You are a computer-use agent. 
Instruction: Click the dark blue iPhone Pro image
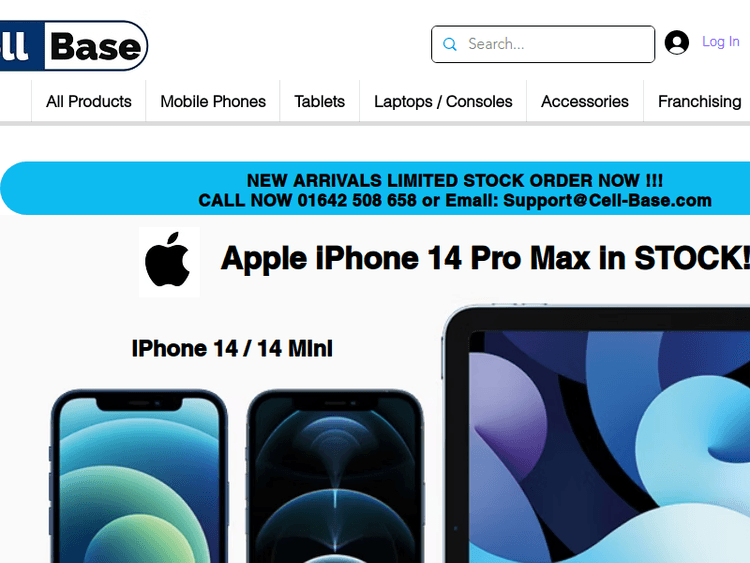(335, 476)
